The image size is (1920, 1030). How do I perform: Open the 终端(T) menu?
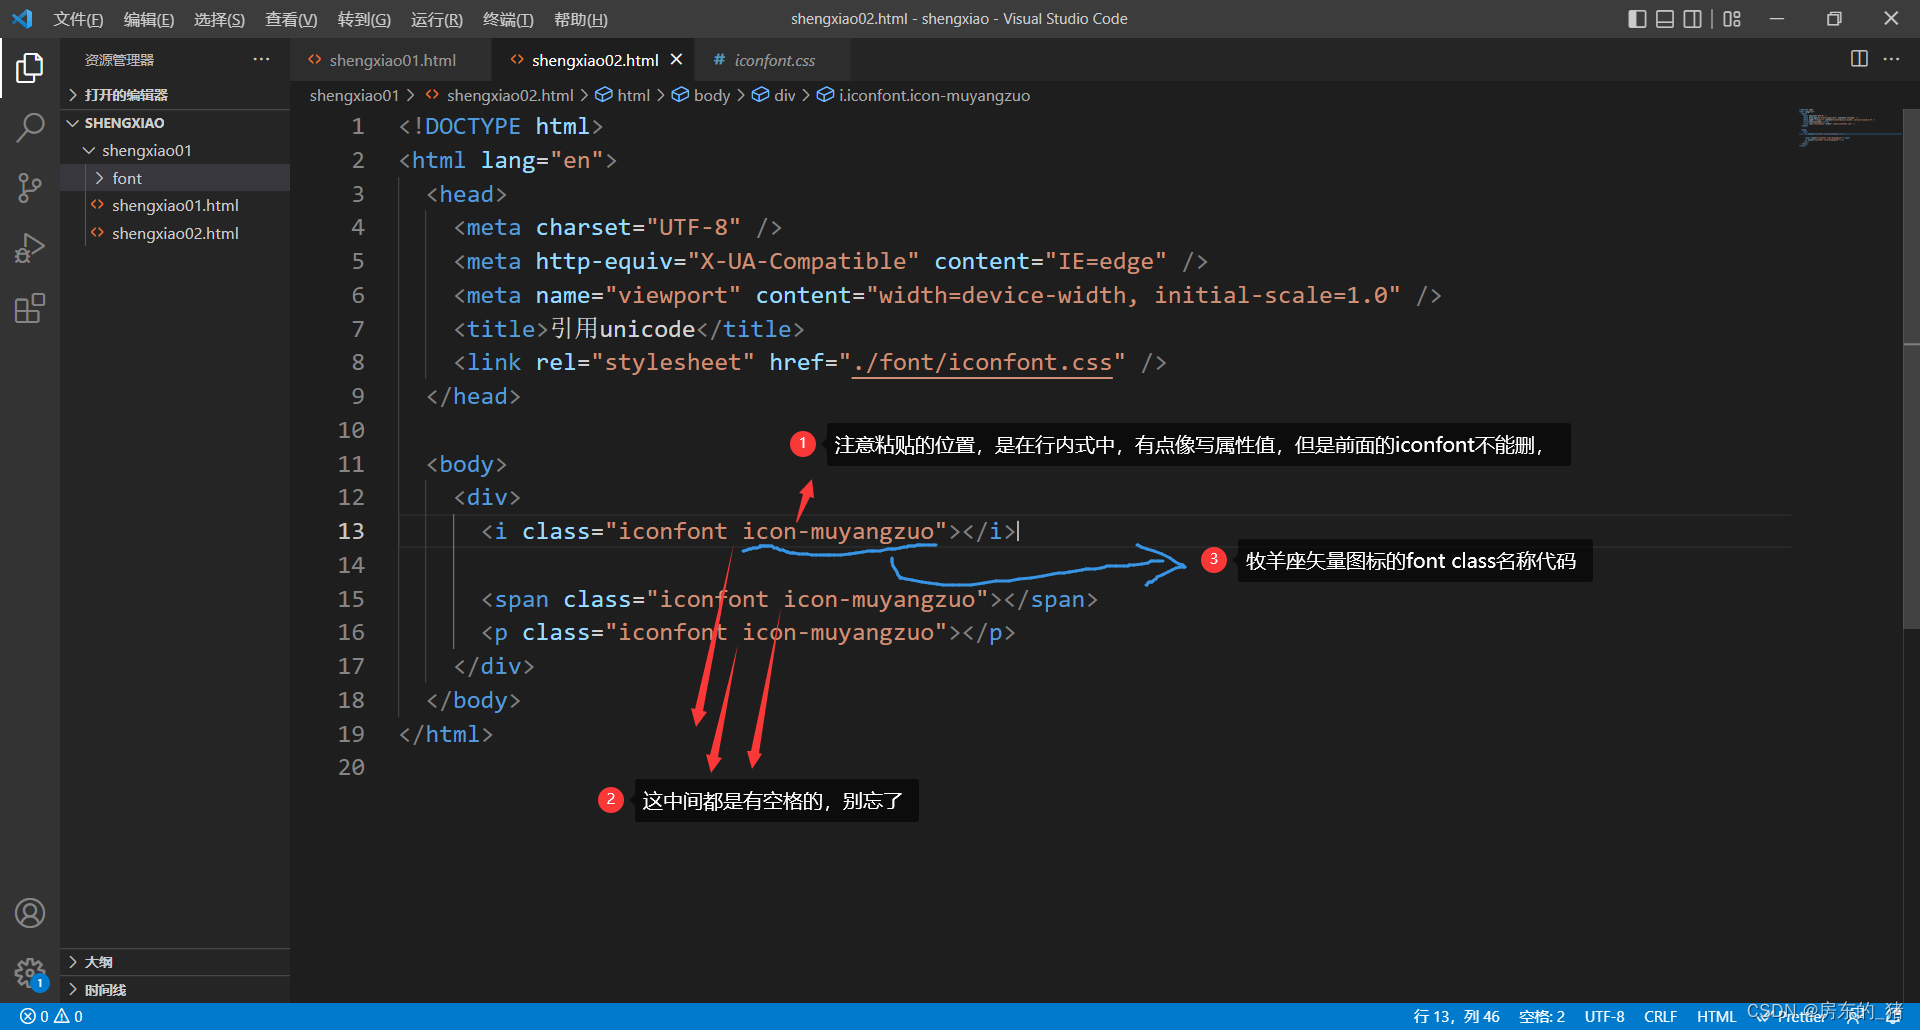click(x=508, y=19)
